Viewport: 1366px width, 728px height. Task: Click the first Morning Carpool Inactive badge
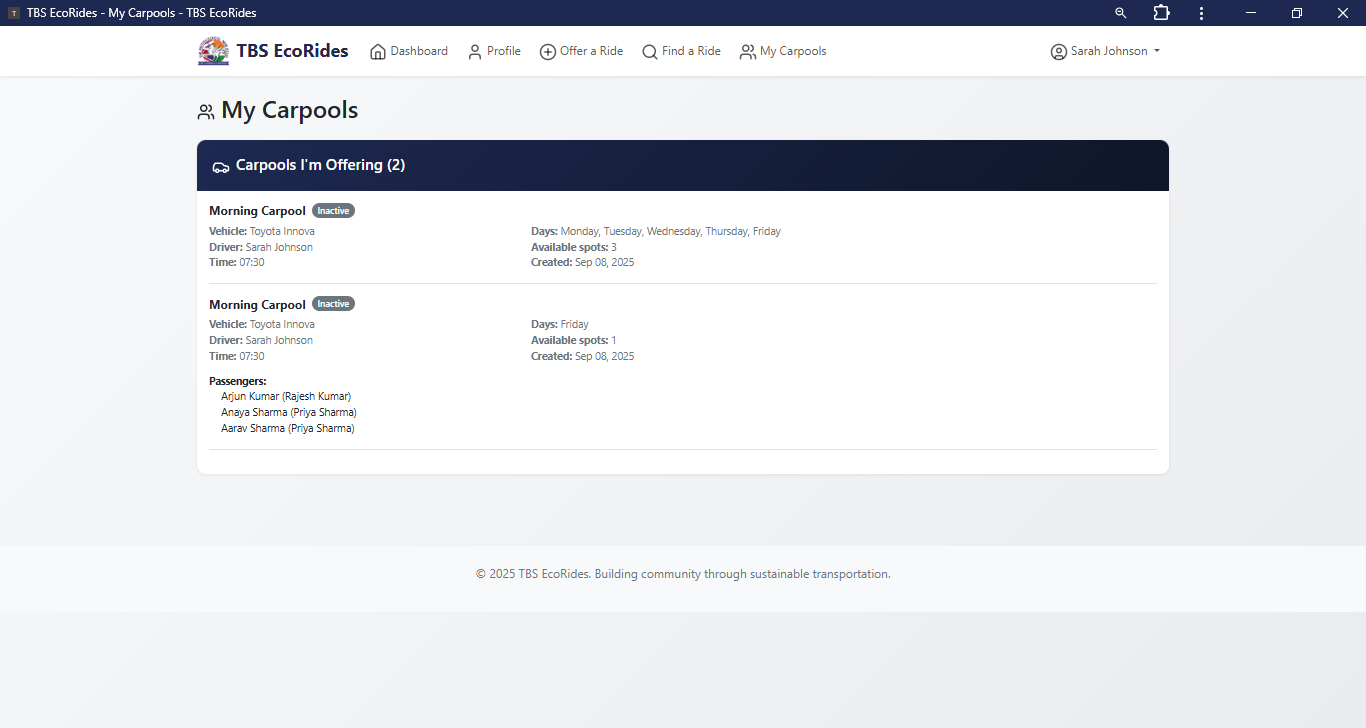[333, 211]
